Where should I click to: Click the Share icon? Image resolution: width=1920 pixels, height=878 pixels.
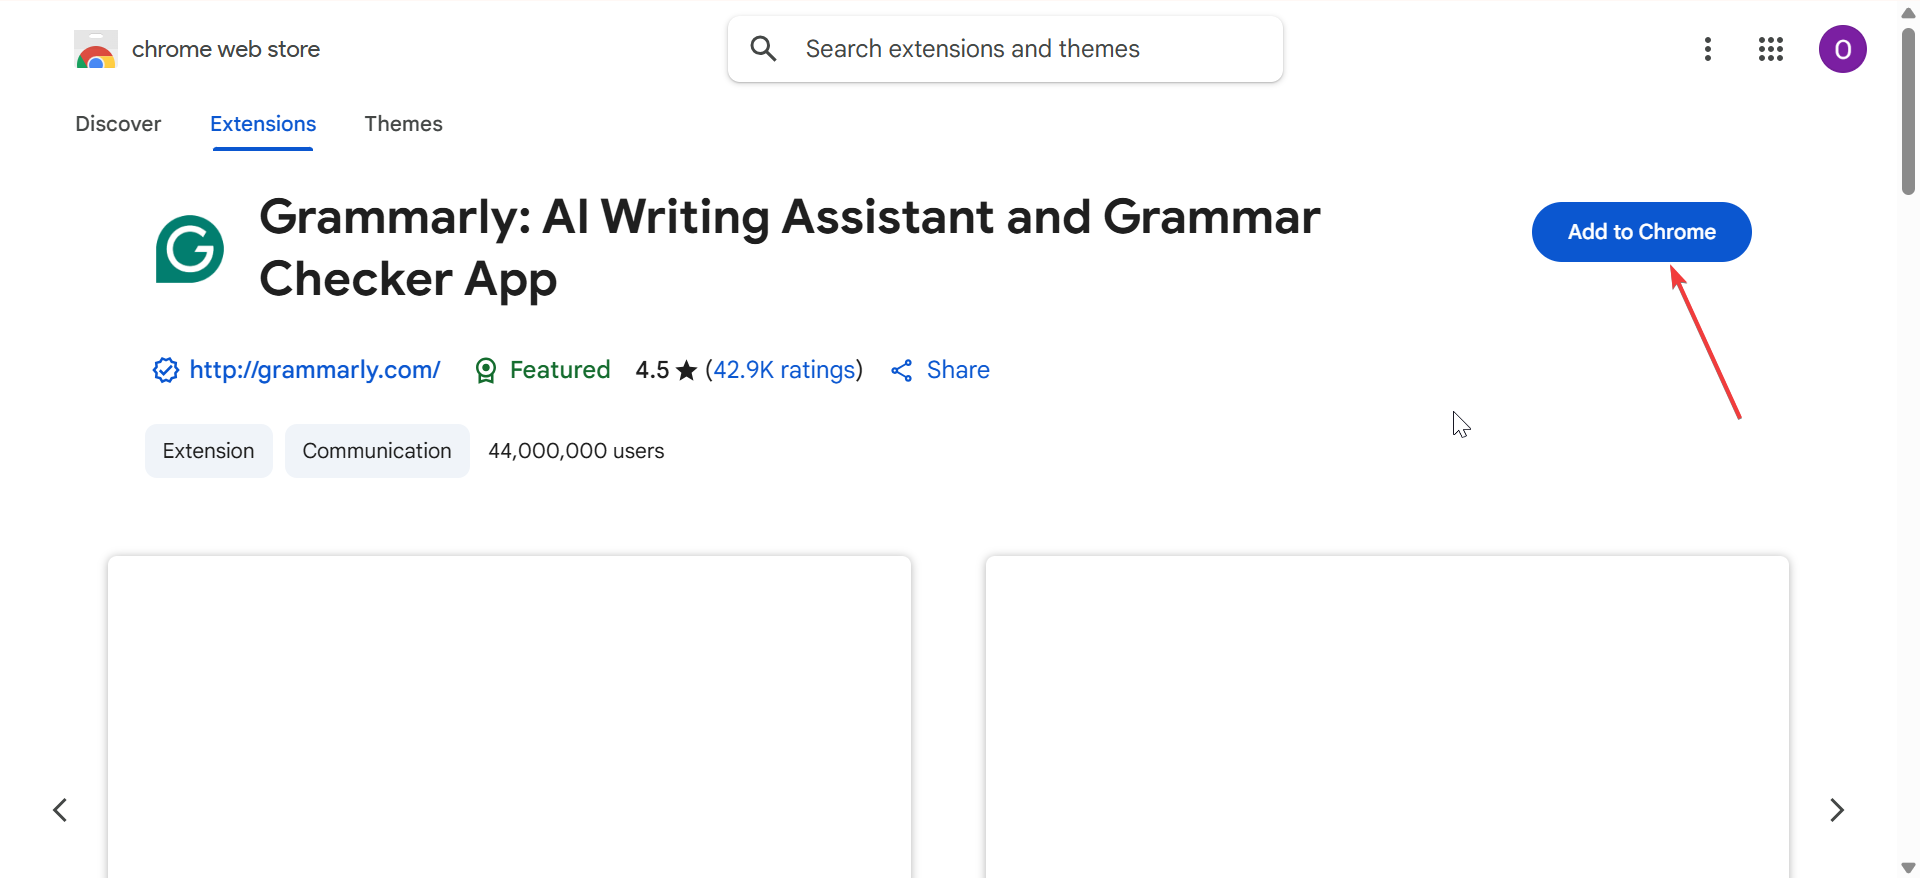(x=902, y=371)
